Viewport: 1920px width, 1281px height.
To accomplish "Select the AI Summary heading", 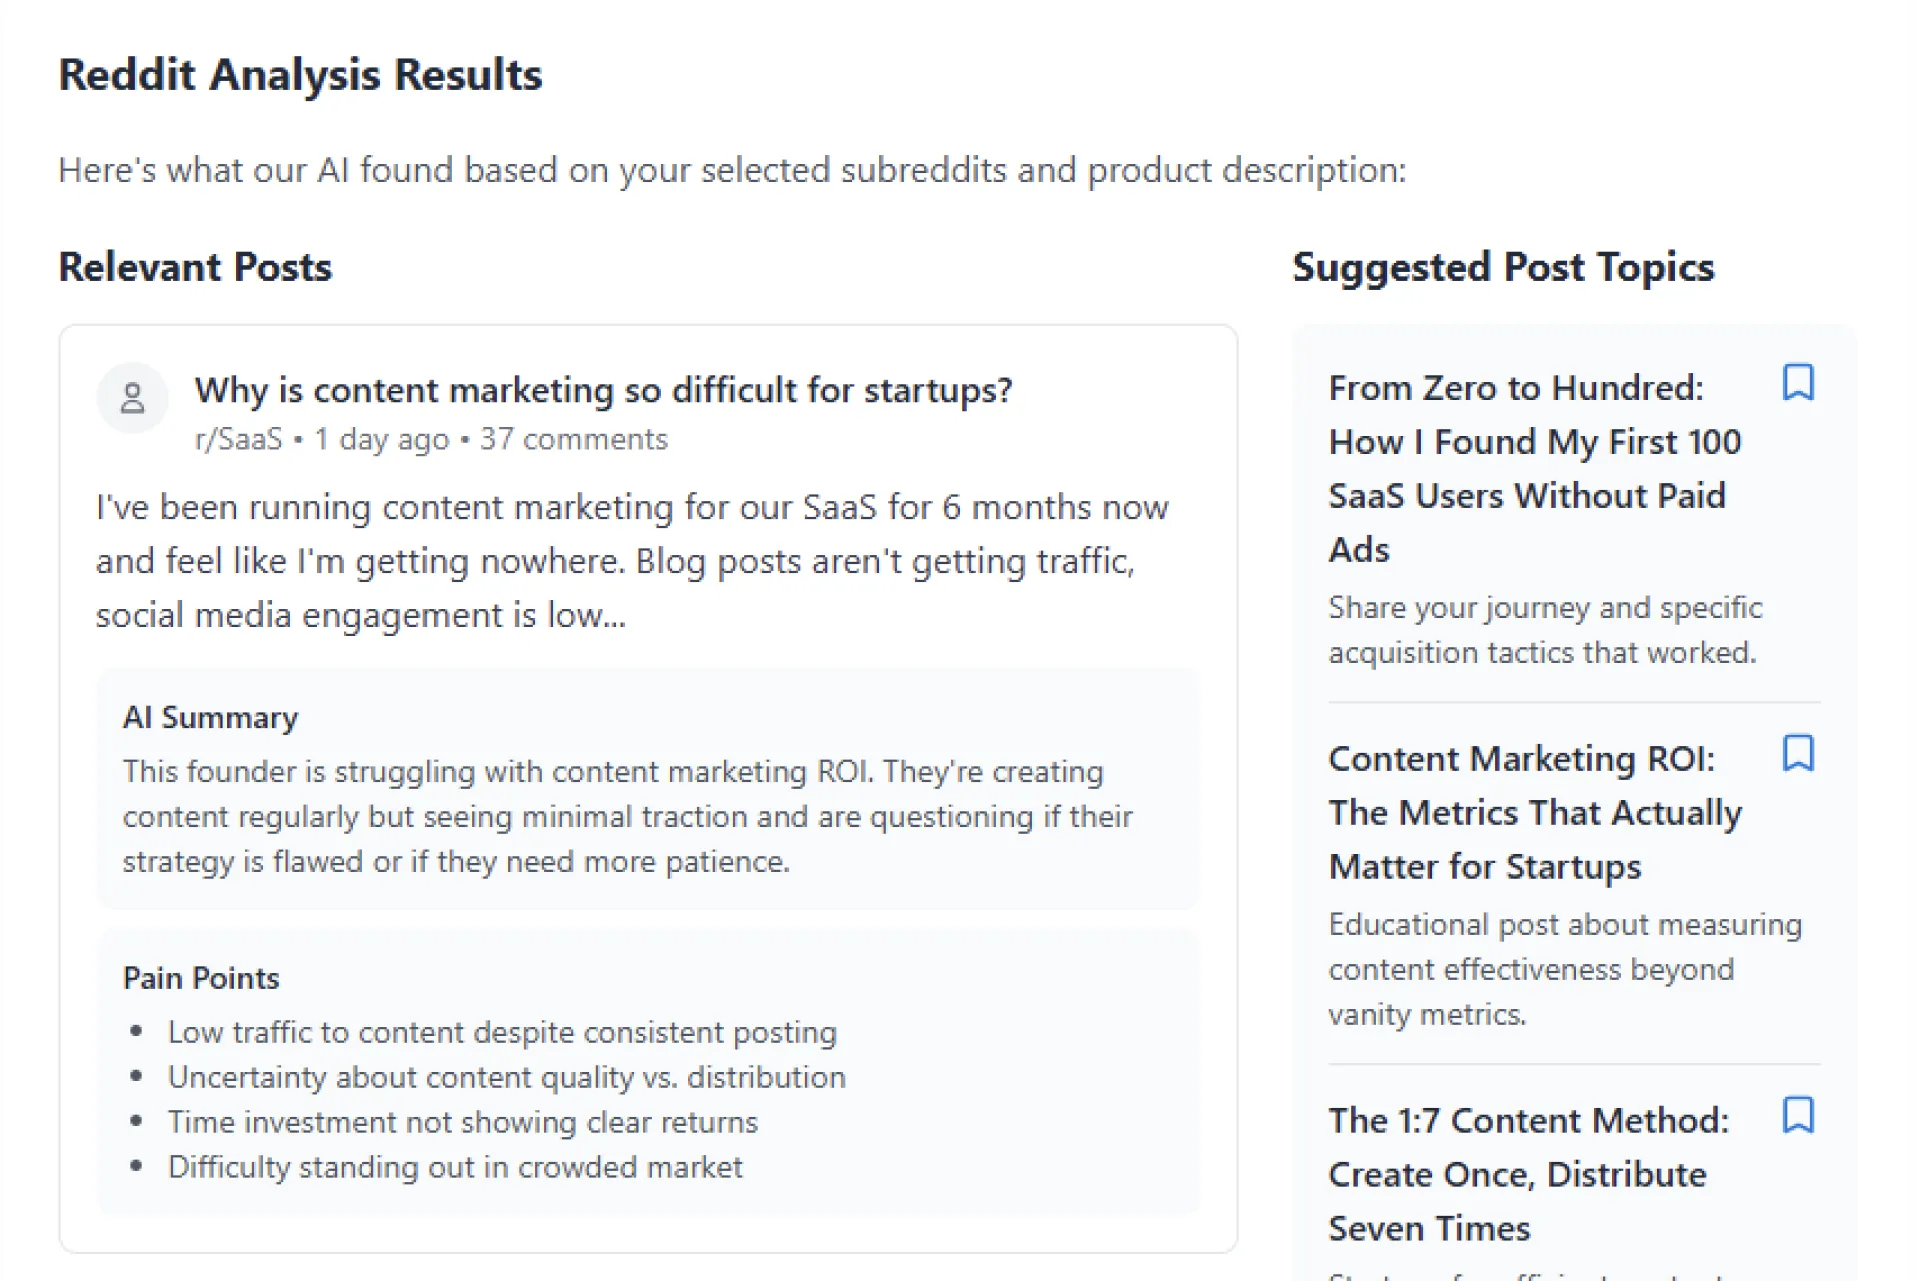I will pos(210,717).
